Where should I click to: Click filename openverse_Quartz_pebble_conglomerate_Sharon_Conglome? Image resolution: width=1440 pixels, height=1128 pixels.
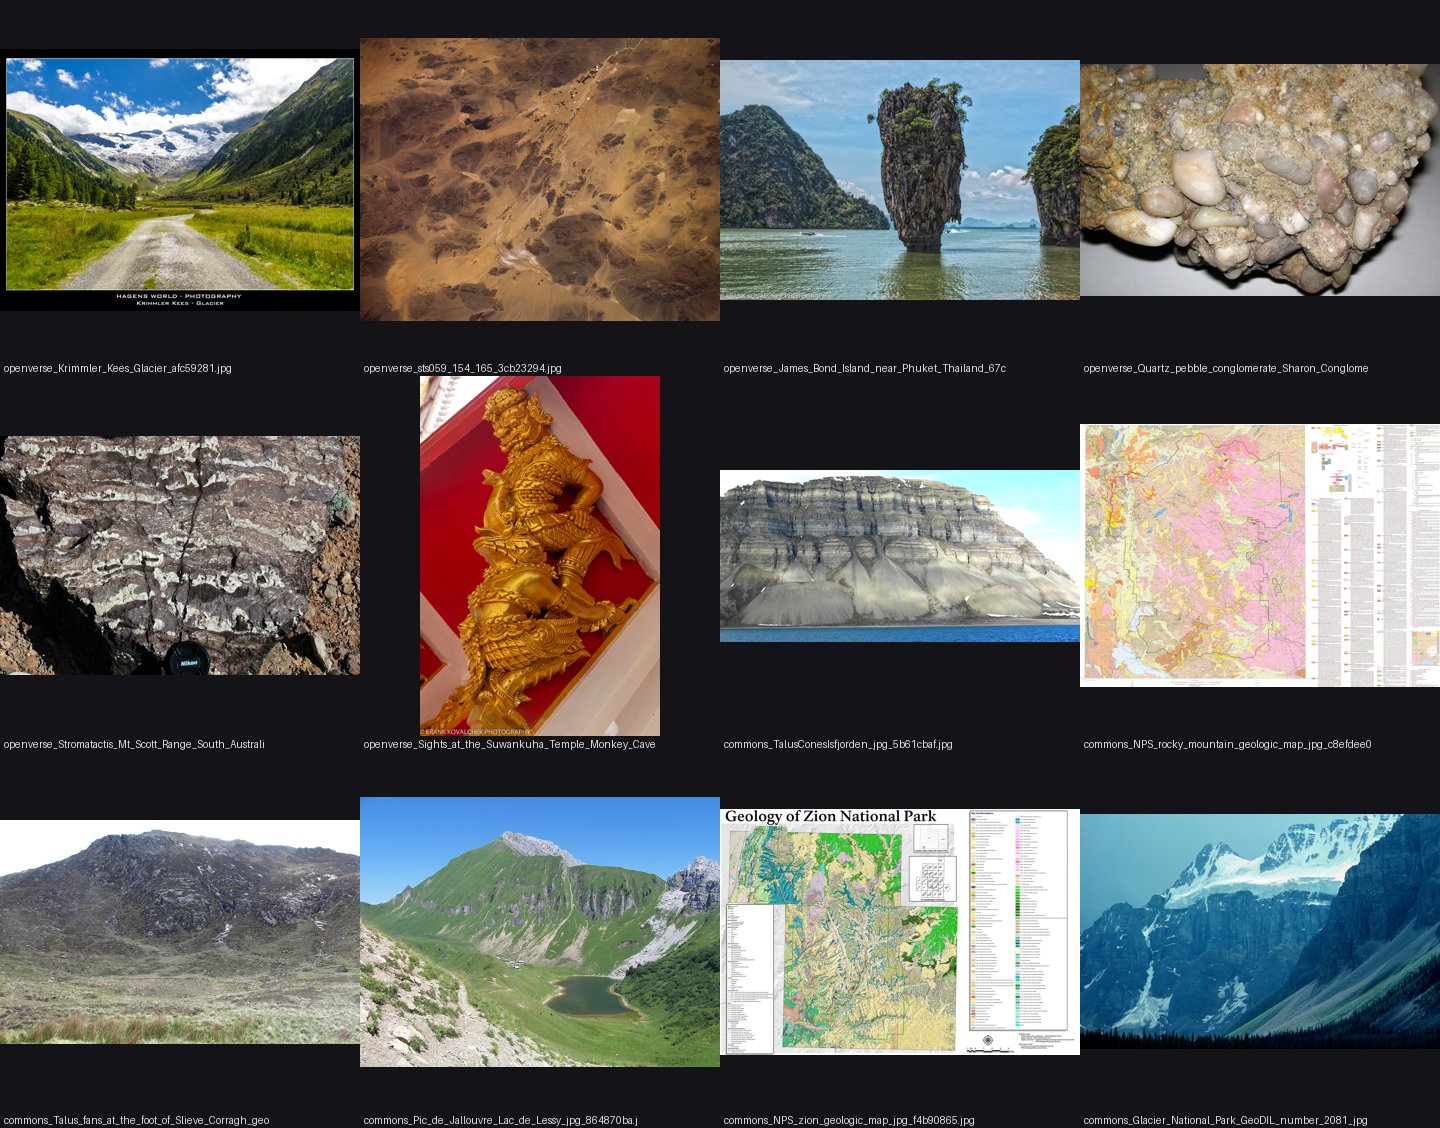point(1226,368)
